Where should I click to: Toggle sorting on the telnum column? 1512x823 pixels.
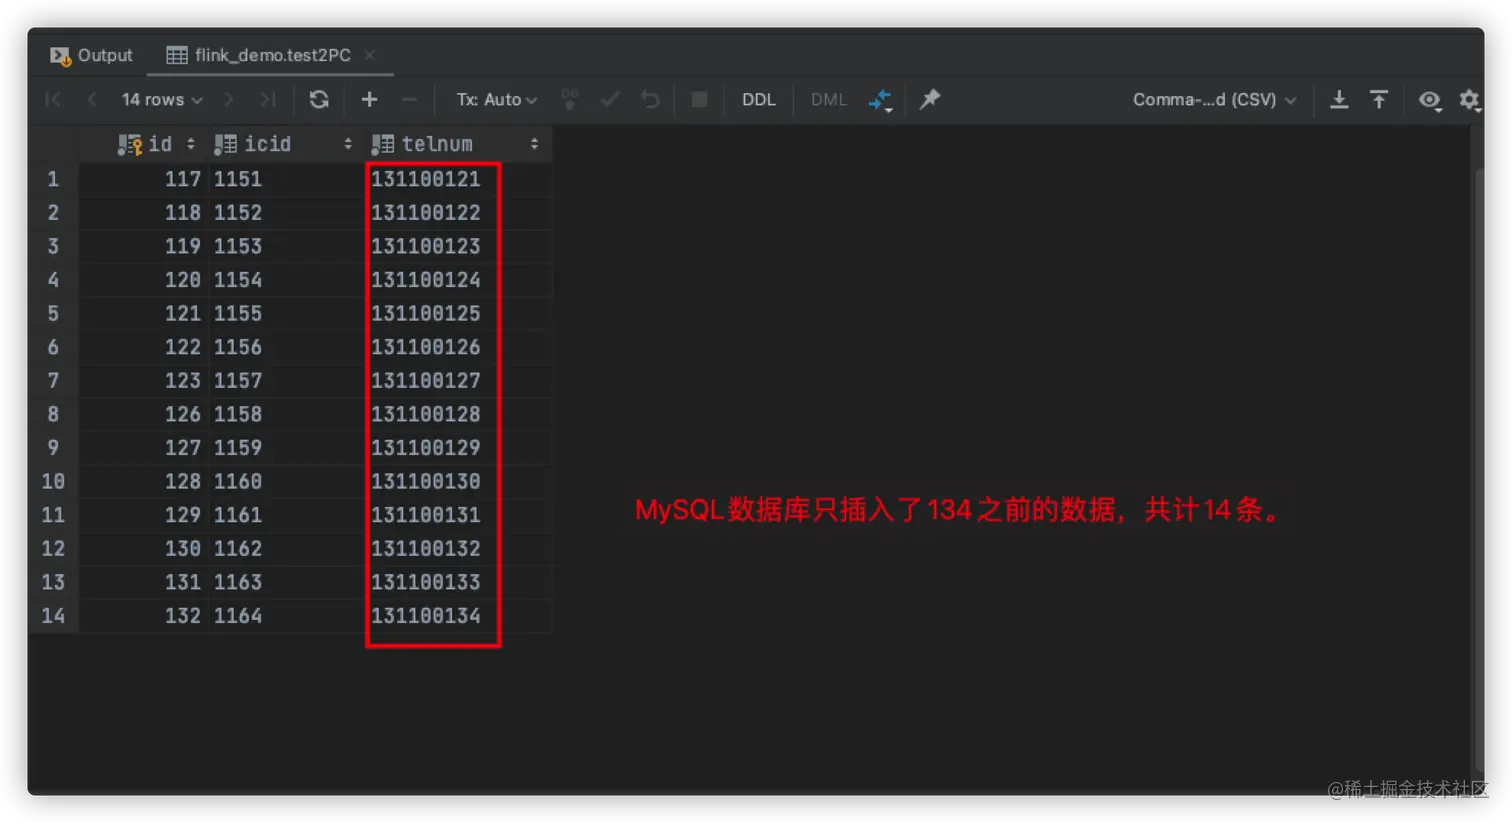click(535, 143)
